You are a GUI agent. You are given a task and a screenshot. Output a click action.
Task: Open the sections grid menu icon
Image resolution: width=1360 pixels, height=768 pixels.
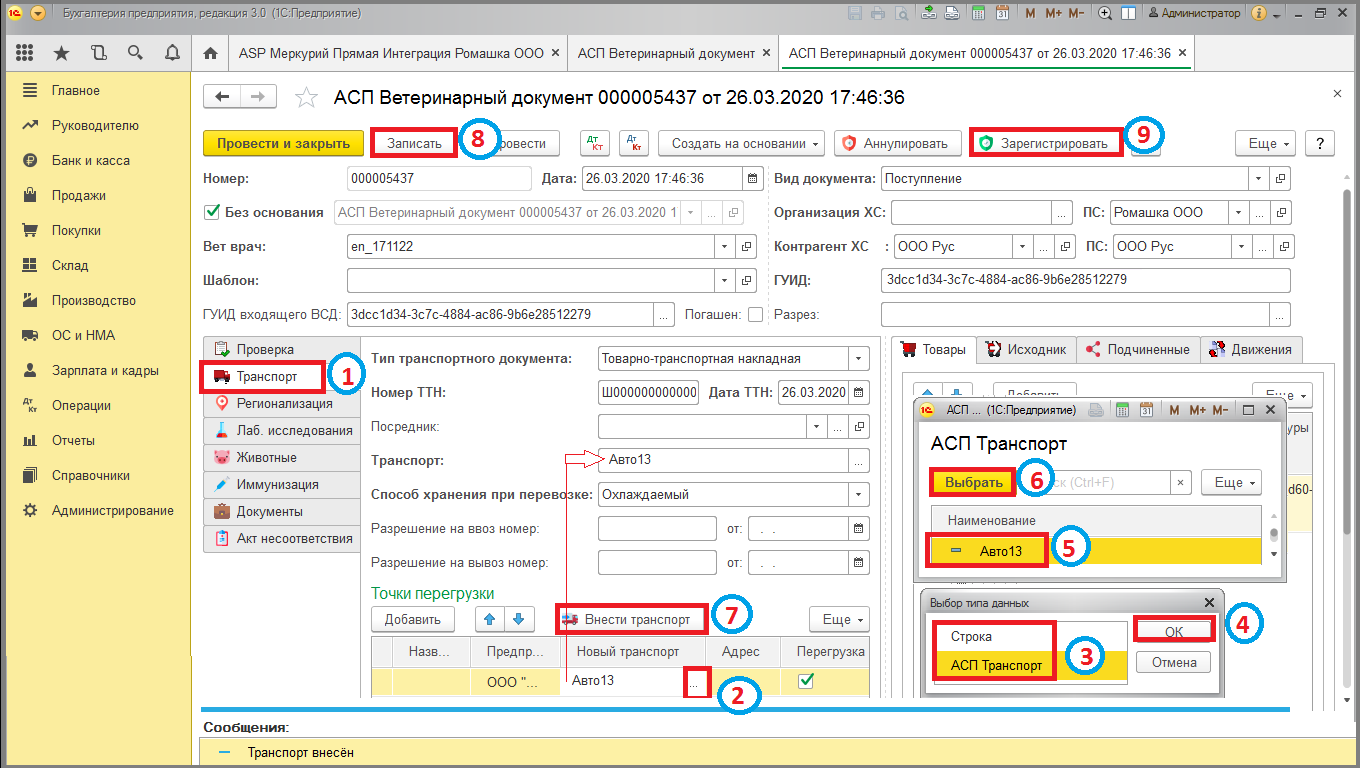25,53
